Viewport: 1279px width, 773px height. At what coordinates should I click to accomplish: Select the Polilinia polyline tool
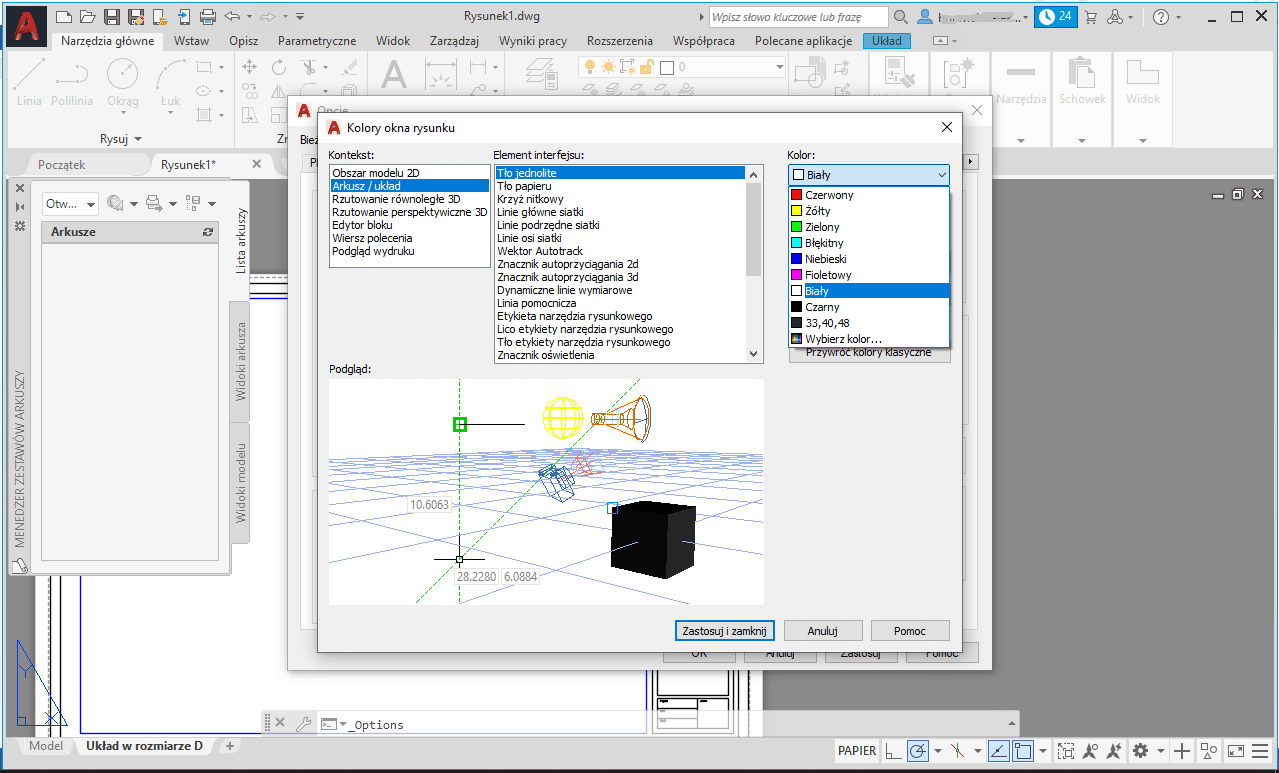pos(72,82)
